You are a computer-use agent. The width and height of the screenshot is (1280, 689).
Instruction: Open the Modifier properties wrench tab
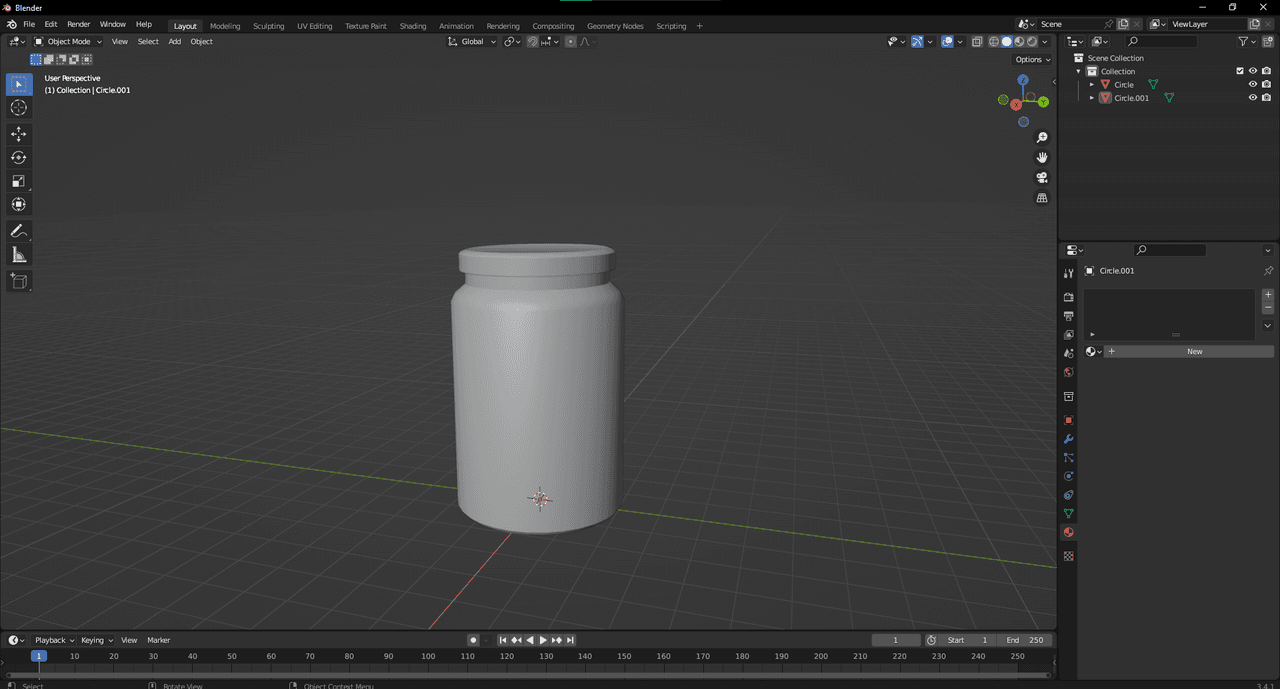point(1068,439)
